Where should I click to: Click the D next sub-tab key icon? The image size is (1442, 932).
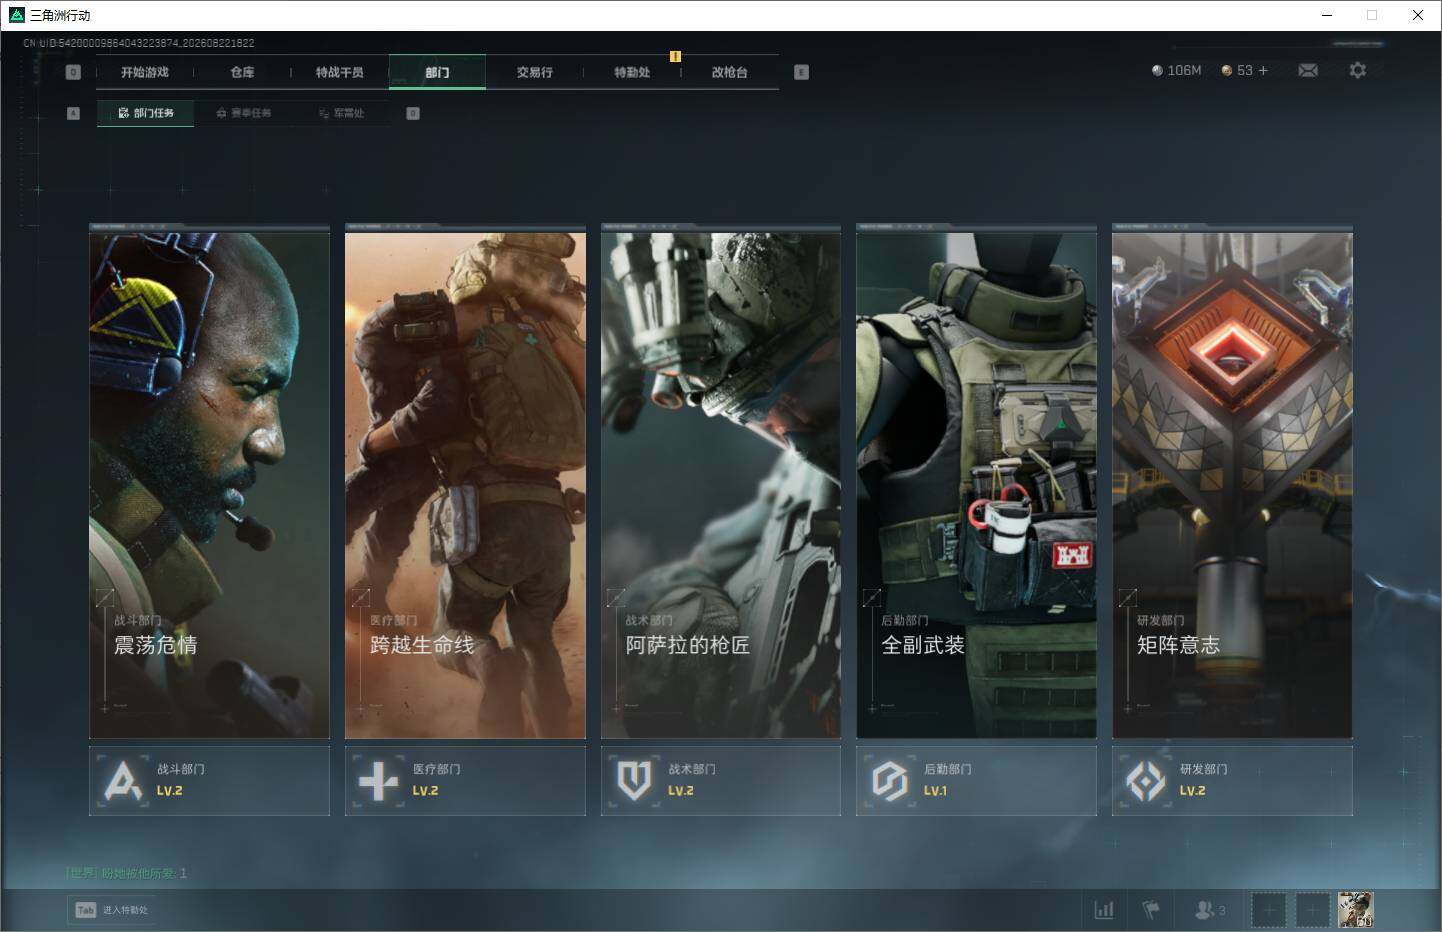(x=413, y=113)
